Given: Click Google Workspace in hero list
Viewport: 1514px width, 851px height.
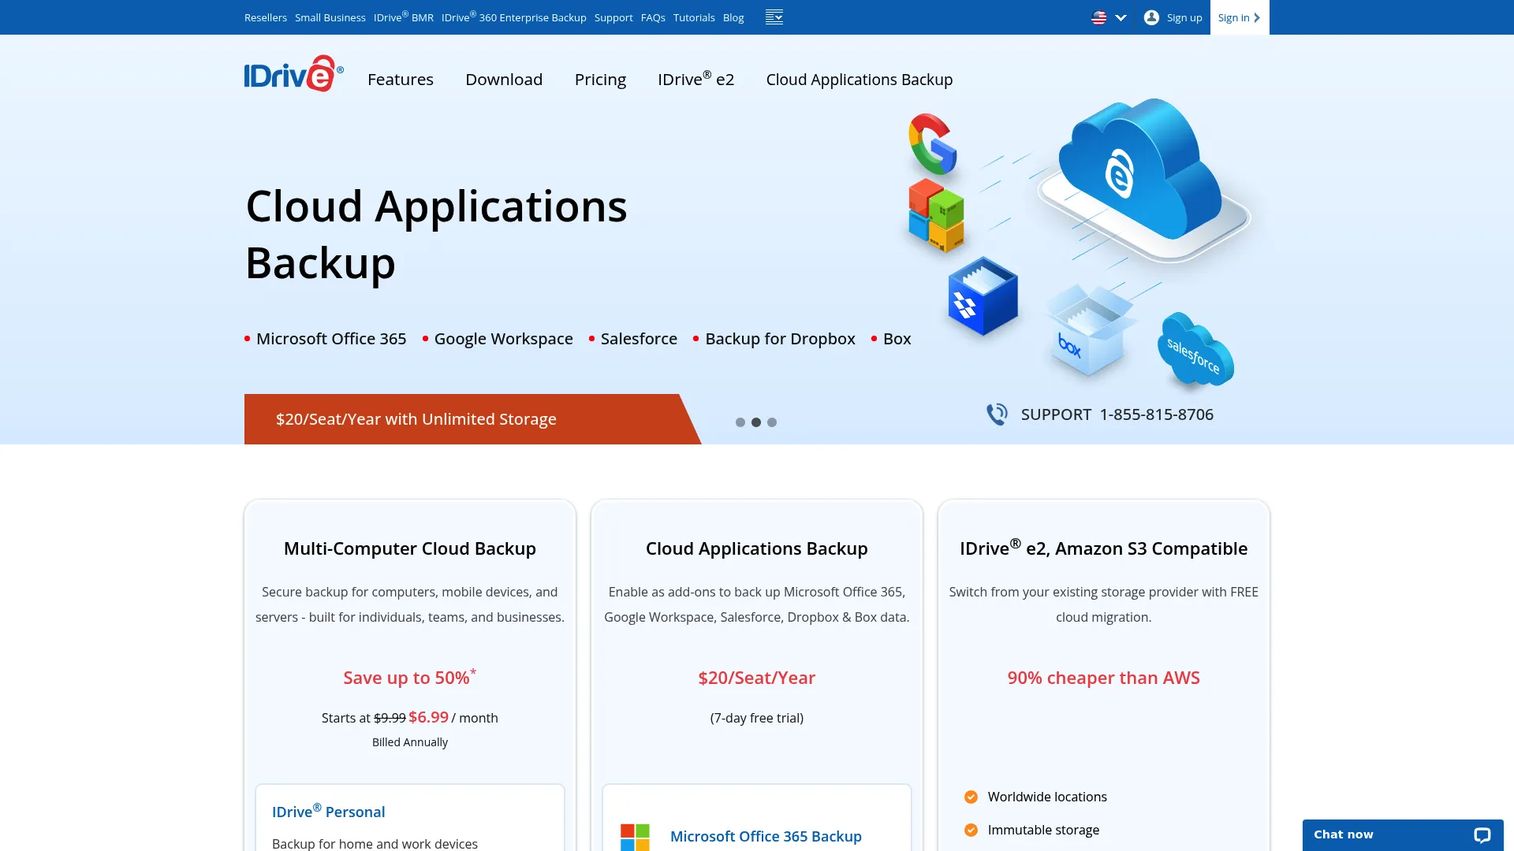Looking at the screenshot, I should click(x=503, y=339).
